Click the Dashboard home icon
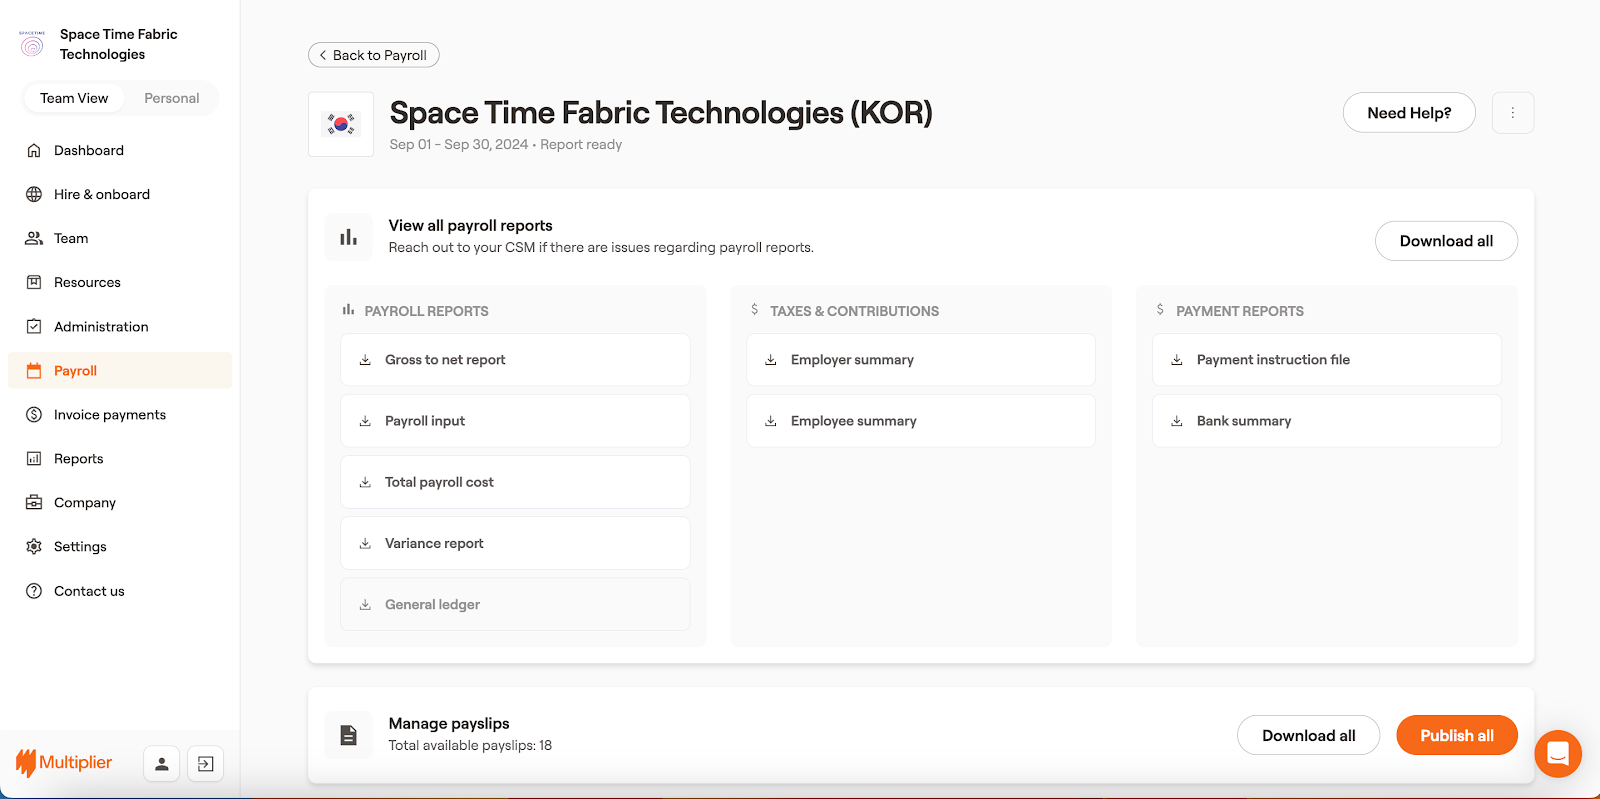This screenshot has width=1600, height=799. (x=34, y=150)
